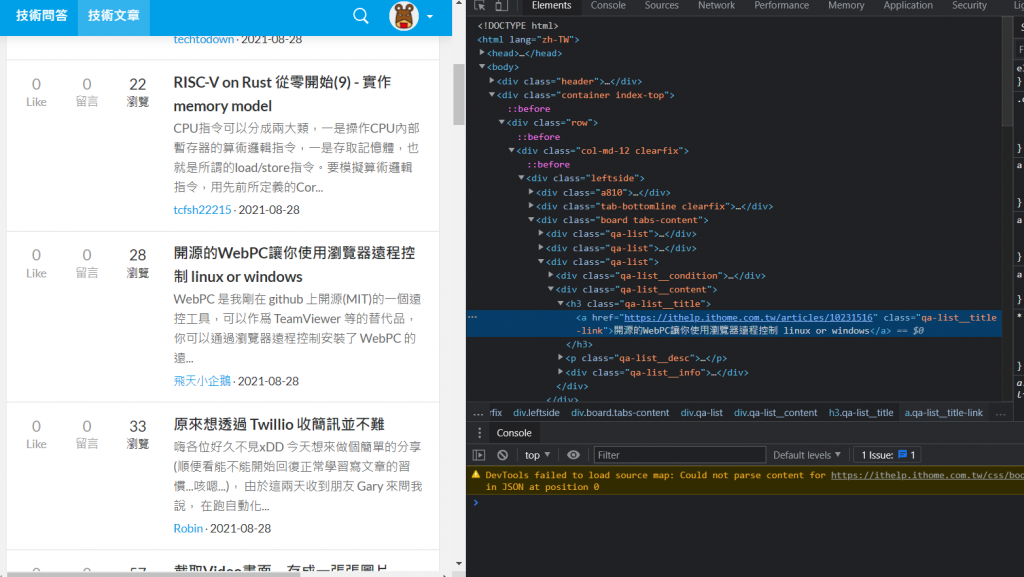1024x577 pixels.
Task: Expand the a810 div node
Action: pyautogui.click(x=531, y=192)
